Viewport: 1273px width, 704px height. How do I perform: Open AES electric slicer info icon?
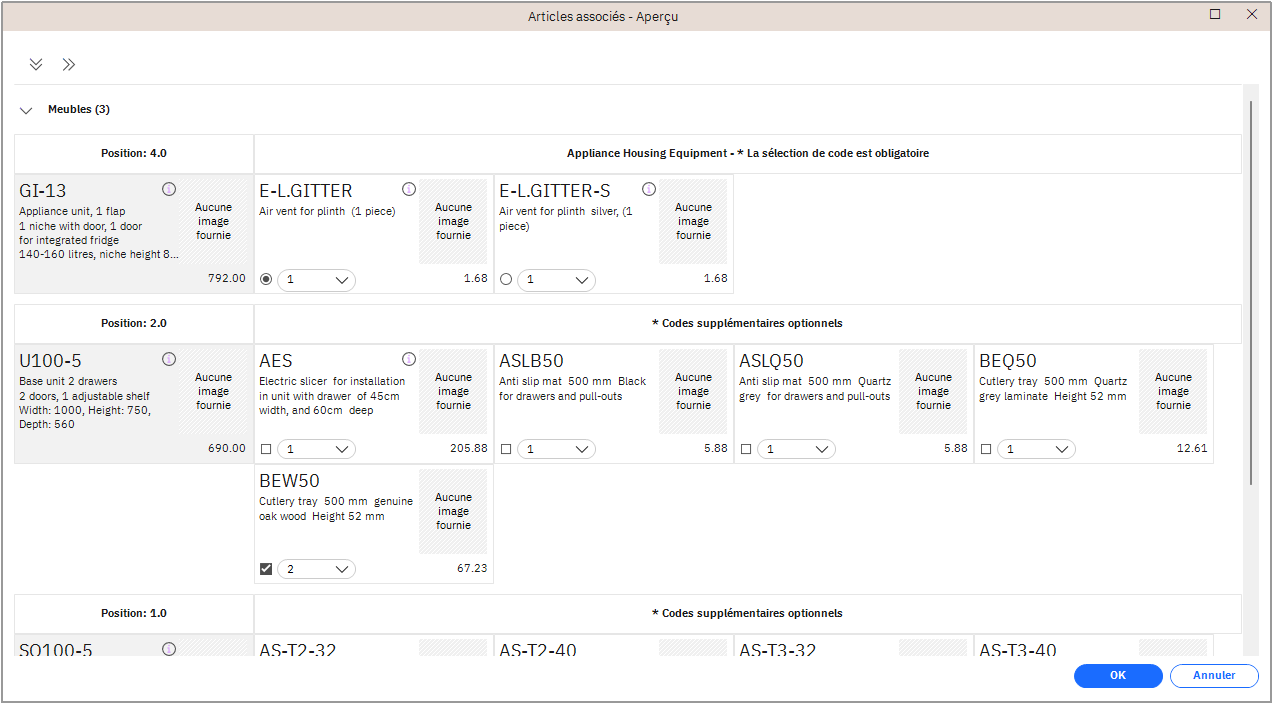[x=409, y=359]
